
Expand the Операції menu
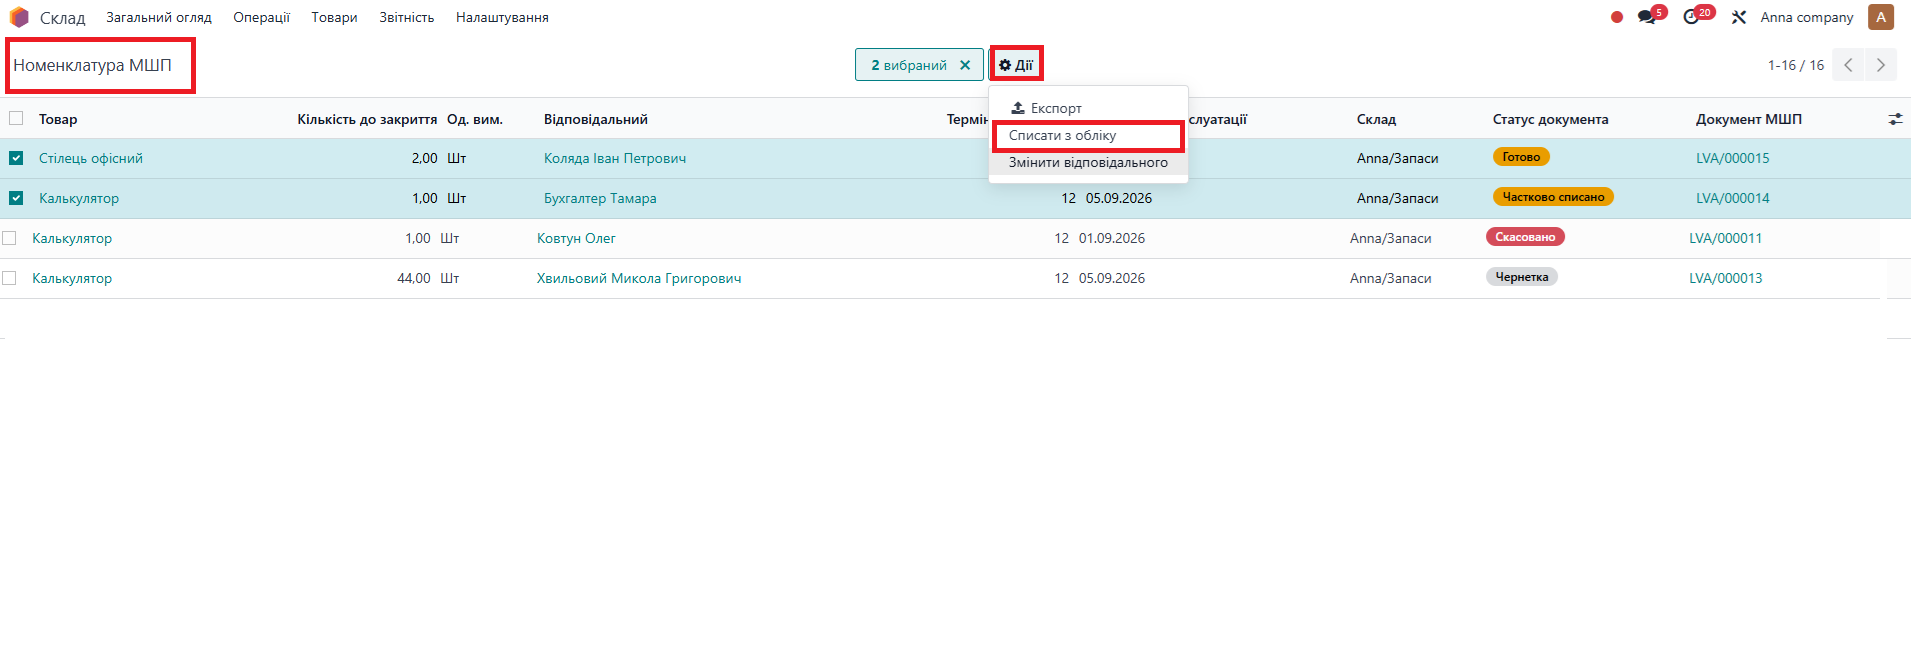[261, 17]
